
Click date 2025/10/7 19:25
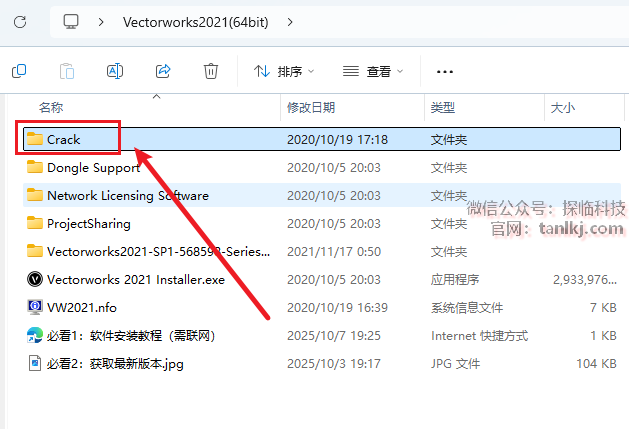(x=334, y=335)
